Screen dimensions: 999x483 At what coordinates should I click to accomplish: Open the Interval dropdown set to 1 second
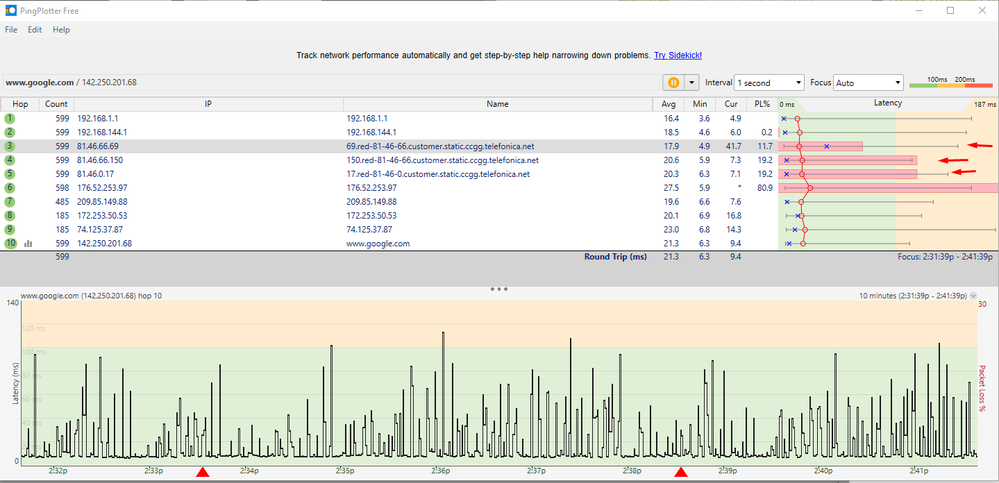769,82
